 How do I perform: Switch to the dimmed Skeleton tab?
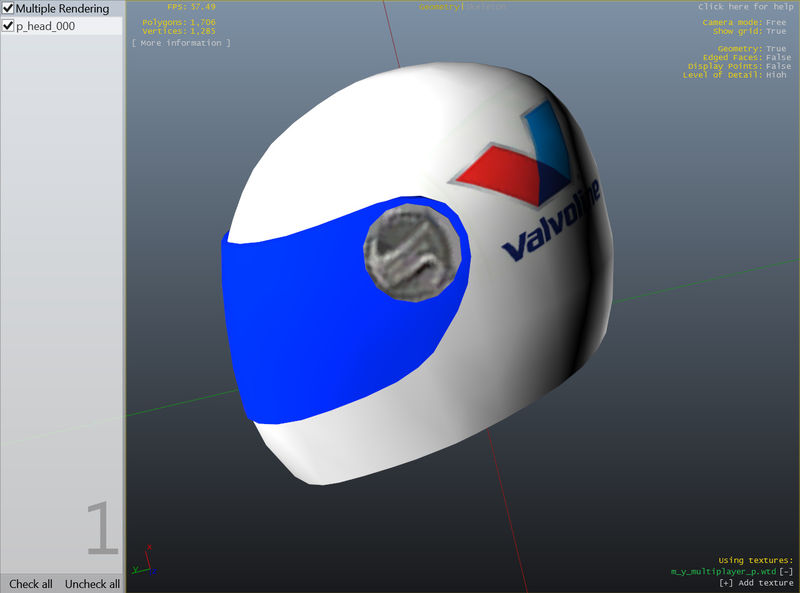pos(485,7)
